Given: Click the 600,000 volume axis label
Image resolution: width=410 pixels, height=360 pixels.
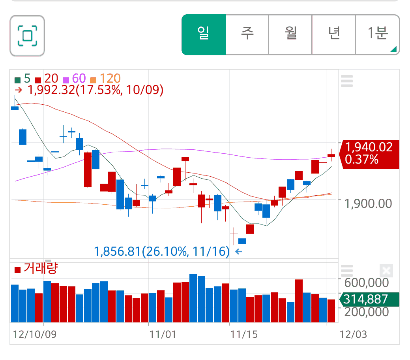Looking at the screenshot, I should (366, 283).
